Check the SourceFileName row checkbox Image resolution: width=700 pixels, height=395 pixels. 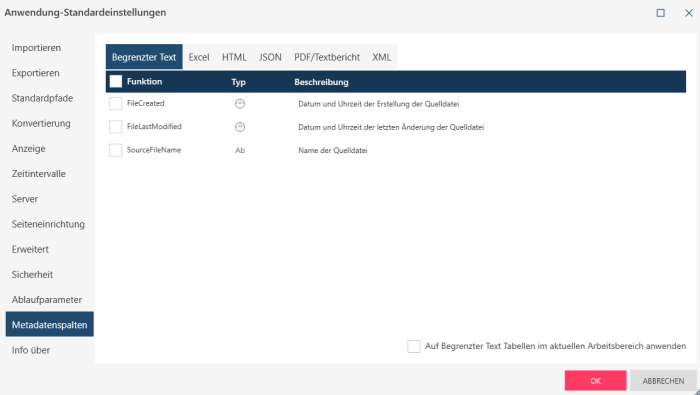point(116,150)
